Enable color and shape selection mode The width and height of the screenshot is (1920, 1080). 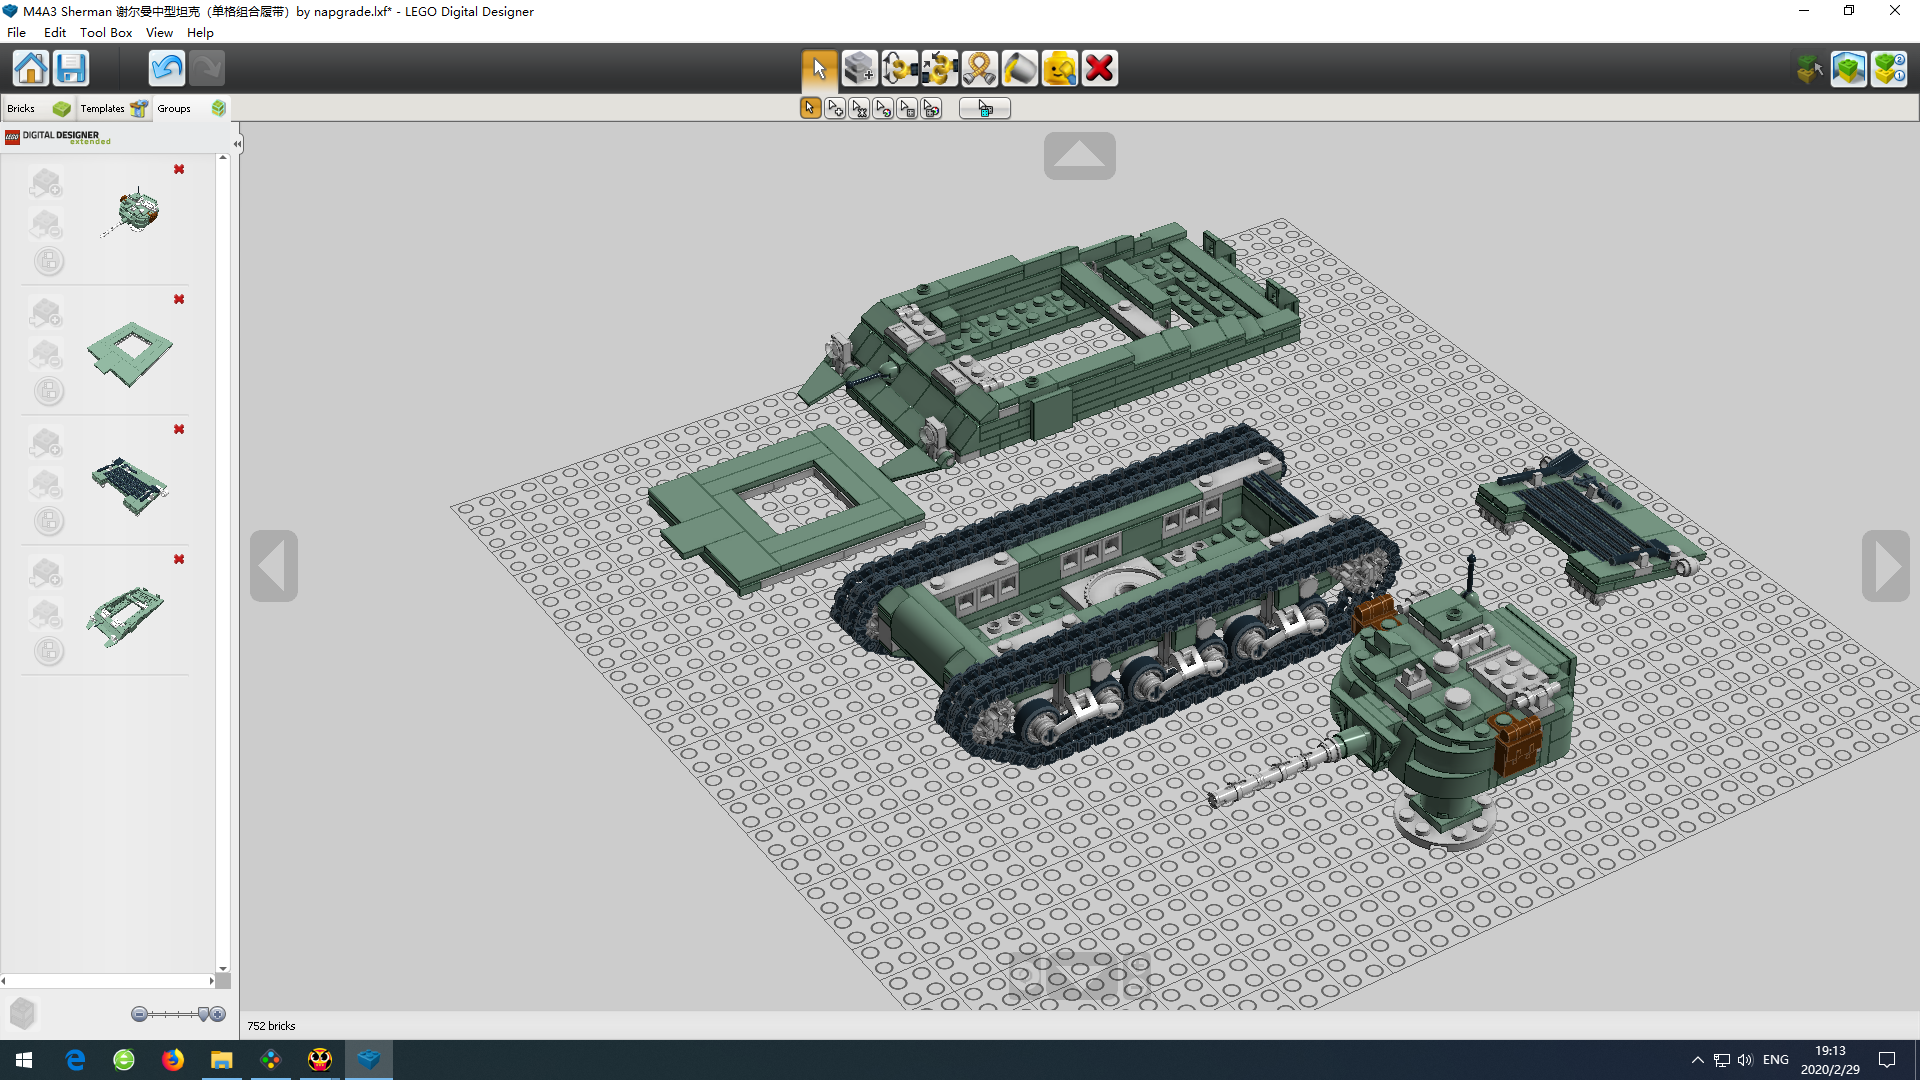(931, 108)
